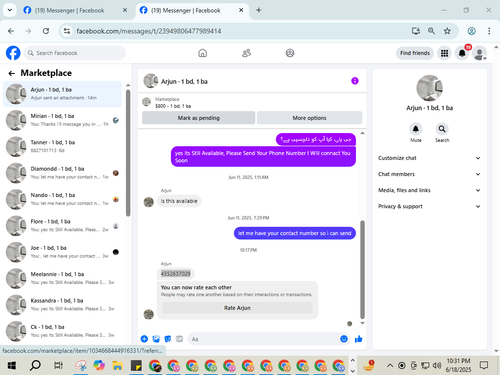Open conversation info purple icon
The height and width of the screenshot is (375, 500).
click(x=355, y=81)
